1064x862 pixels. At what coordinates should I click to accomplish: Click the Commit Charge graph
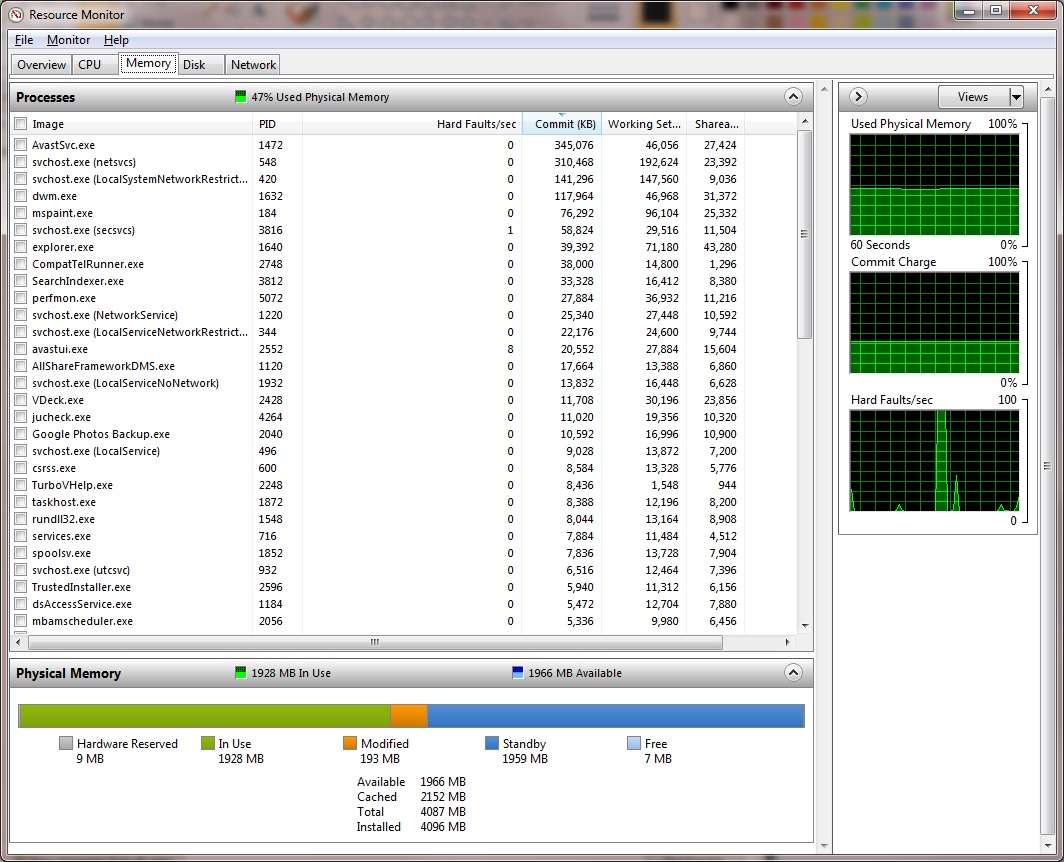(x=934, y=323)
